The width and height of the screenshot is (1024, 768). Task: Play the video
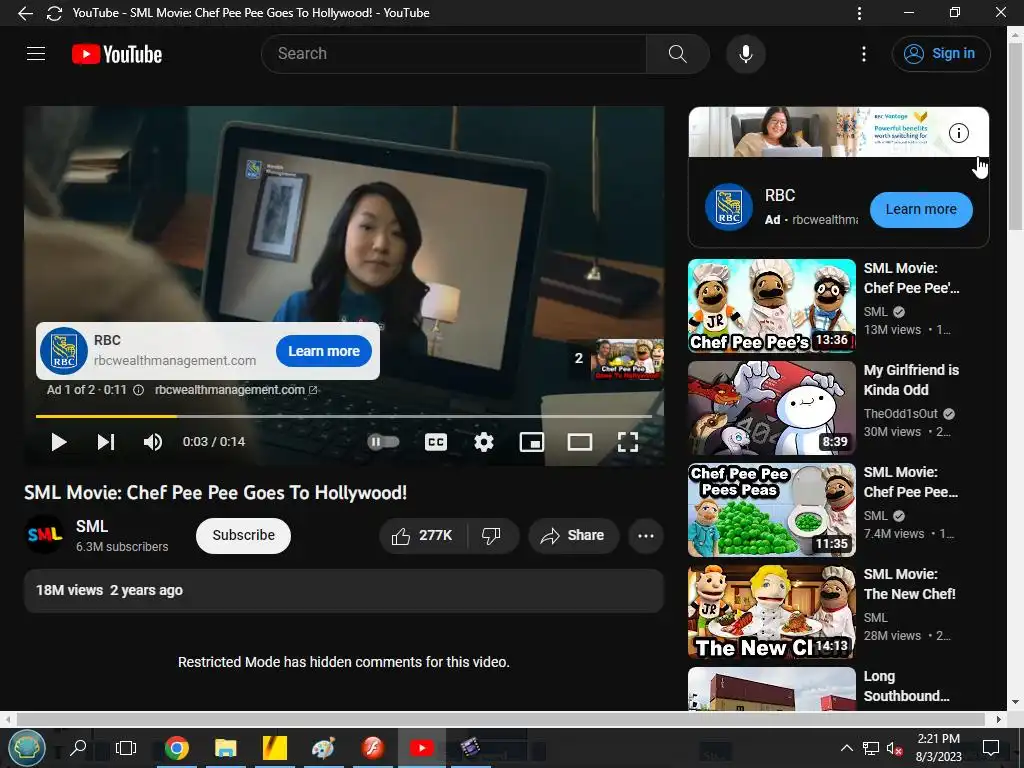[59, 442]
